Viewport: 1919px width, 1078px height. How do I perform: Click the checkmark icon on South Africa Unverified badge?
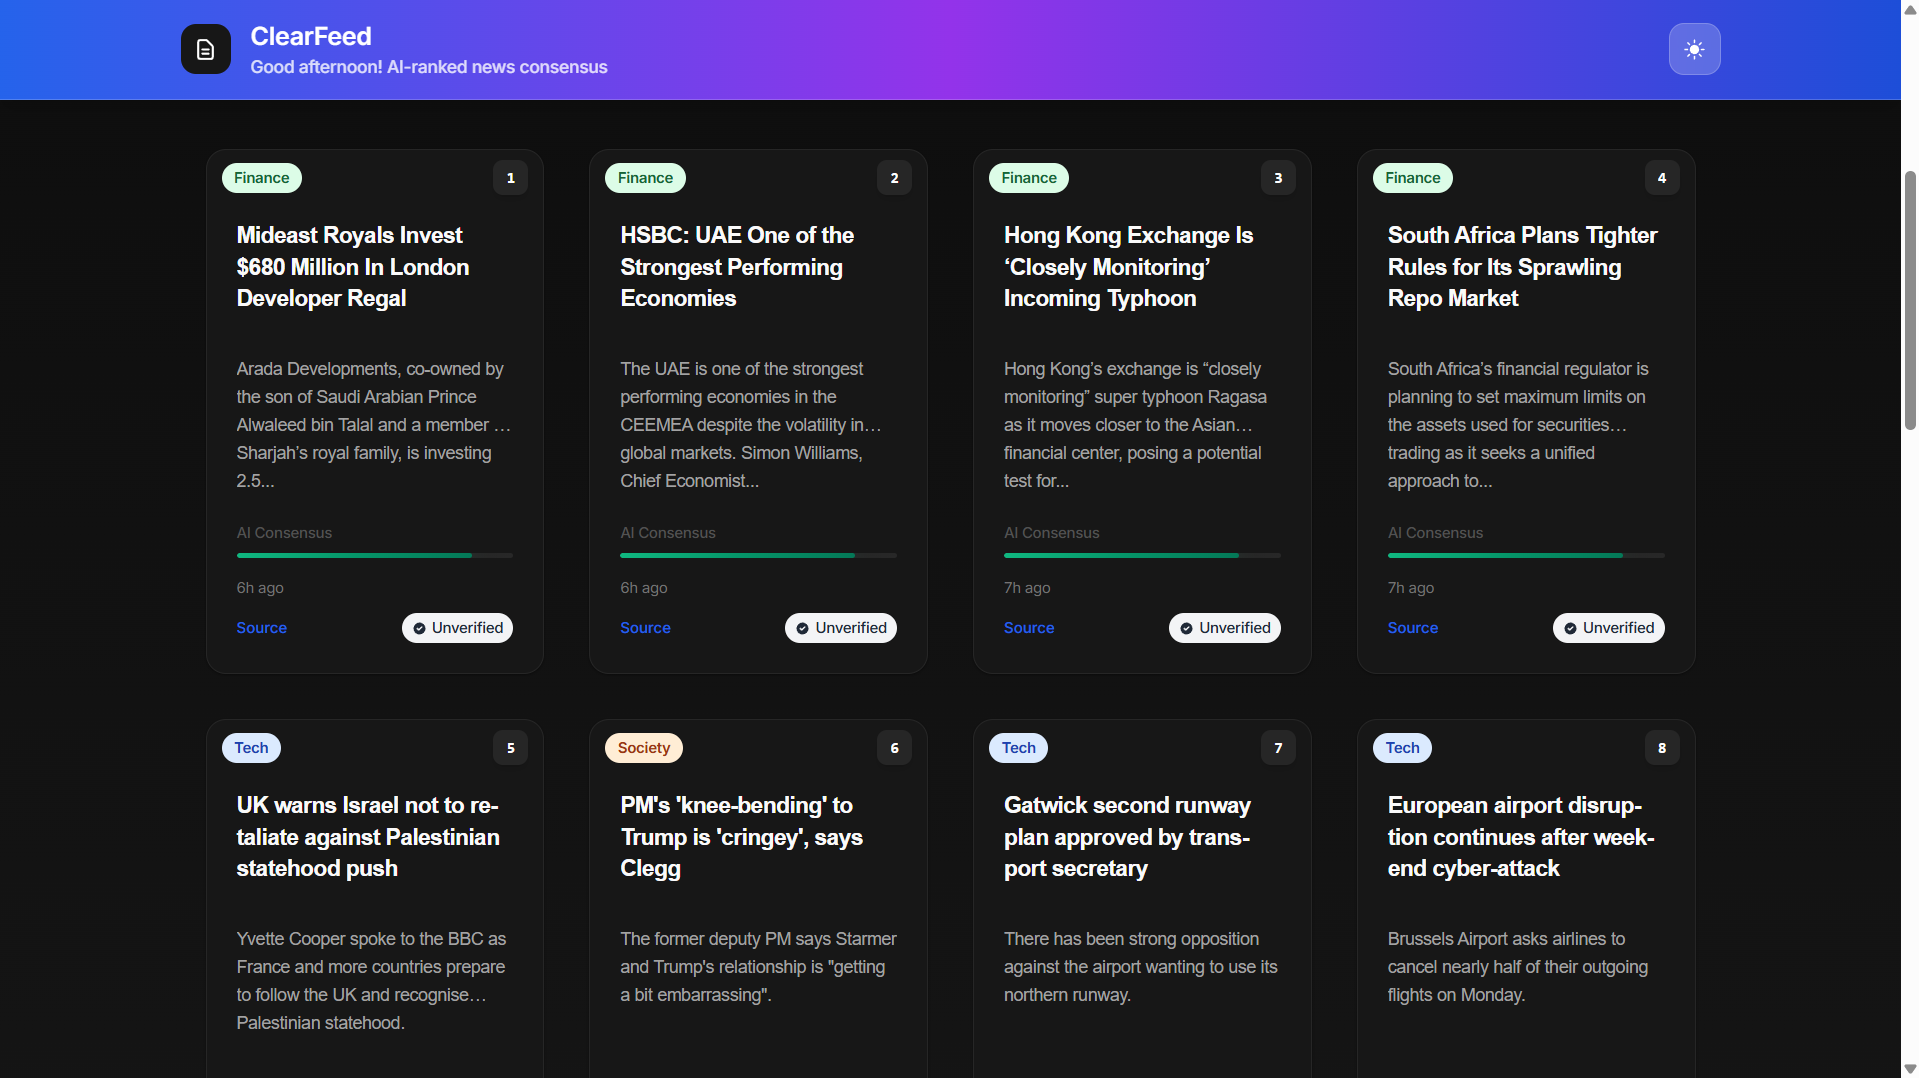click(x=1569, y=628)
